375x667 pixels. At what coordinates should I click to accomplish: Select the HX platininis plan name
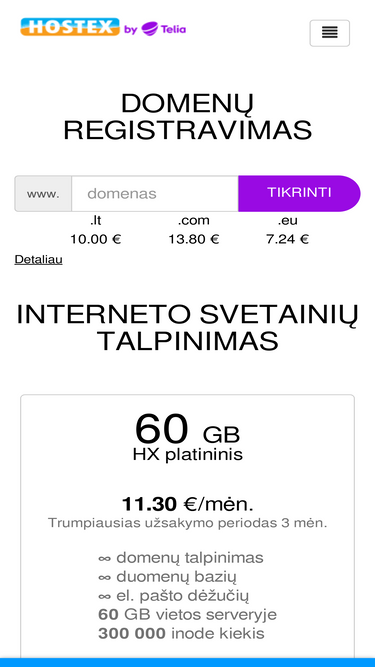pyautogui.click(x=188, y=455)
